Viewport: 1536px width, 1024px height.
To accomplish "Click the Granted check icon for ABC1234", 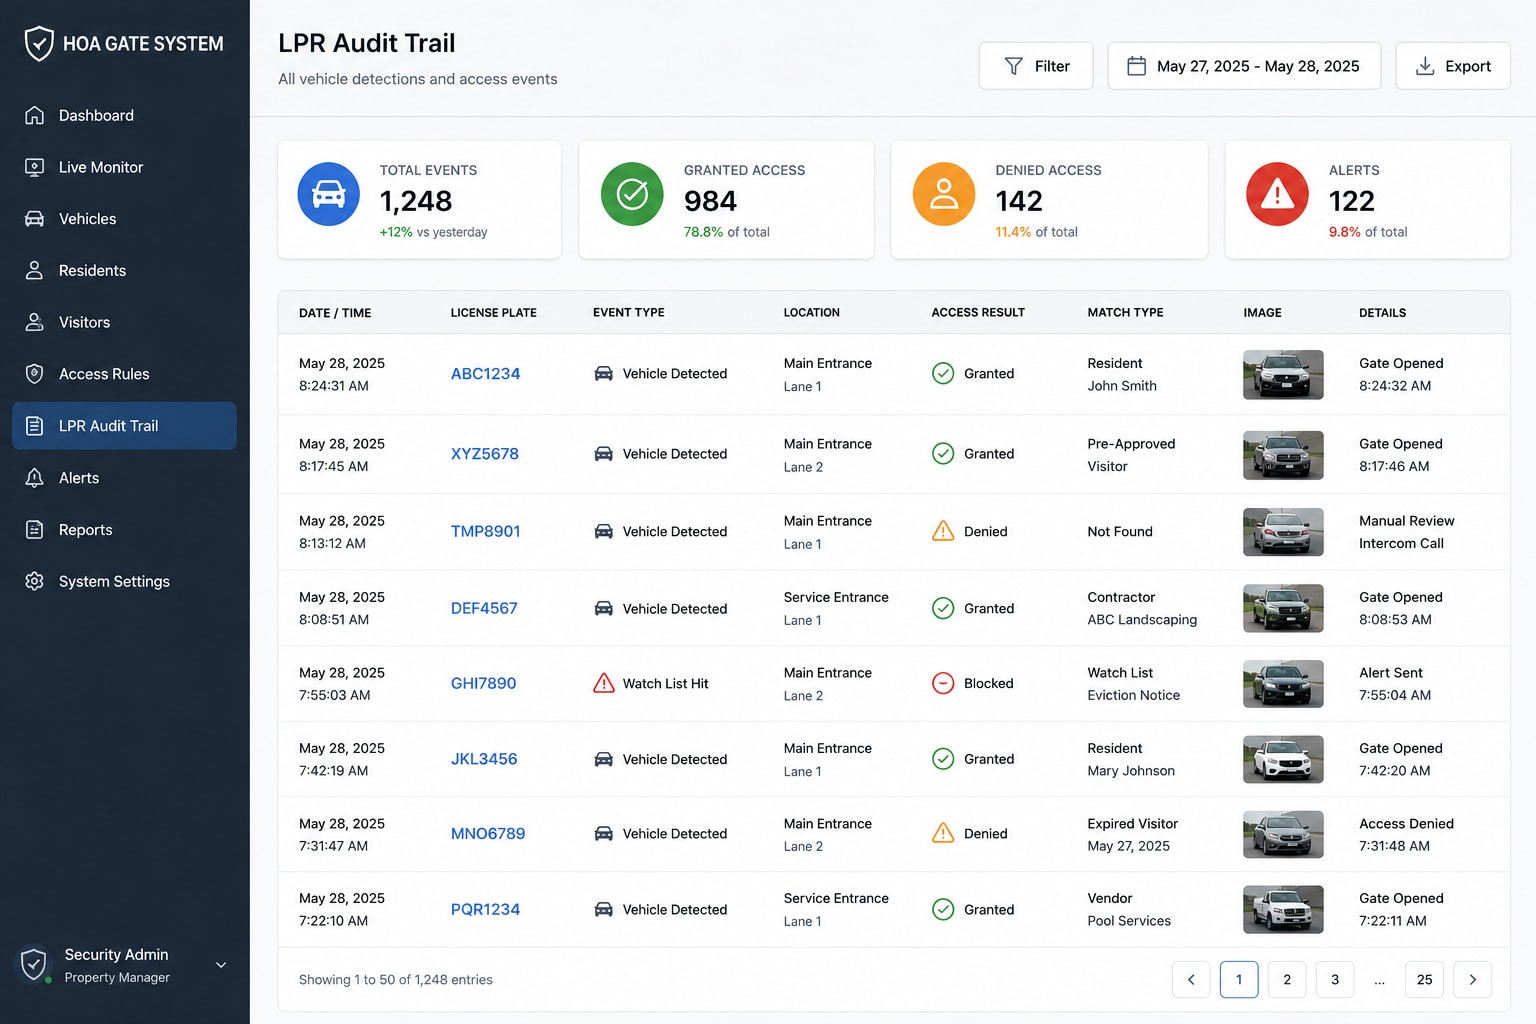I will click(943, 374).
